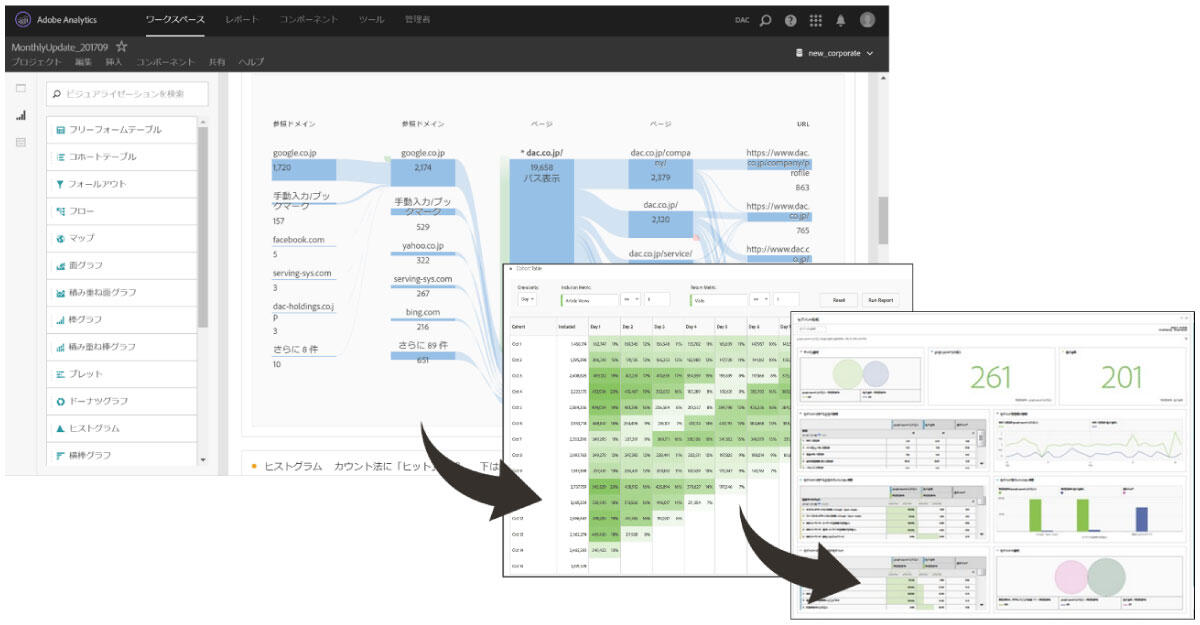The width and height of the screenshot is (1200, 625).
Task: Open the コンポーネント menu in project bar
Action: tap(165, 62)
